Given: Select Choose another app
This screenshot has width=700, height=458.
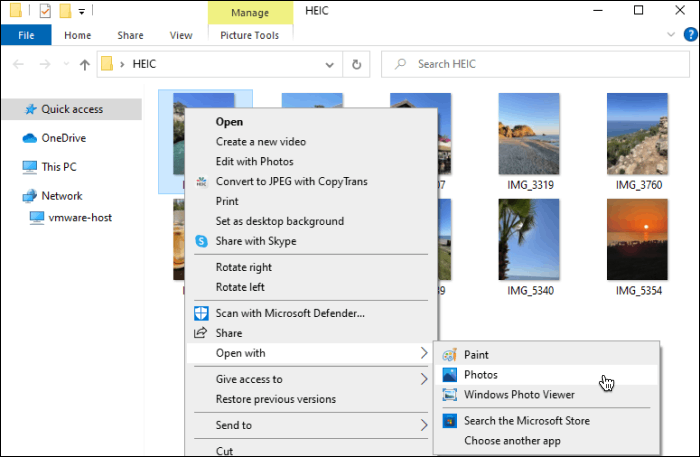Looking at the screenshot, I should (x=546, y=441).
